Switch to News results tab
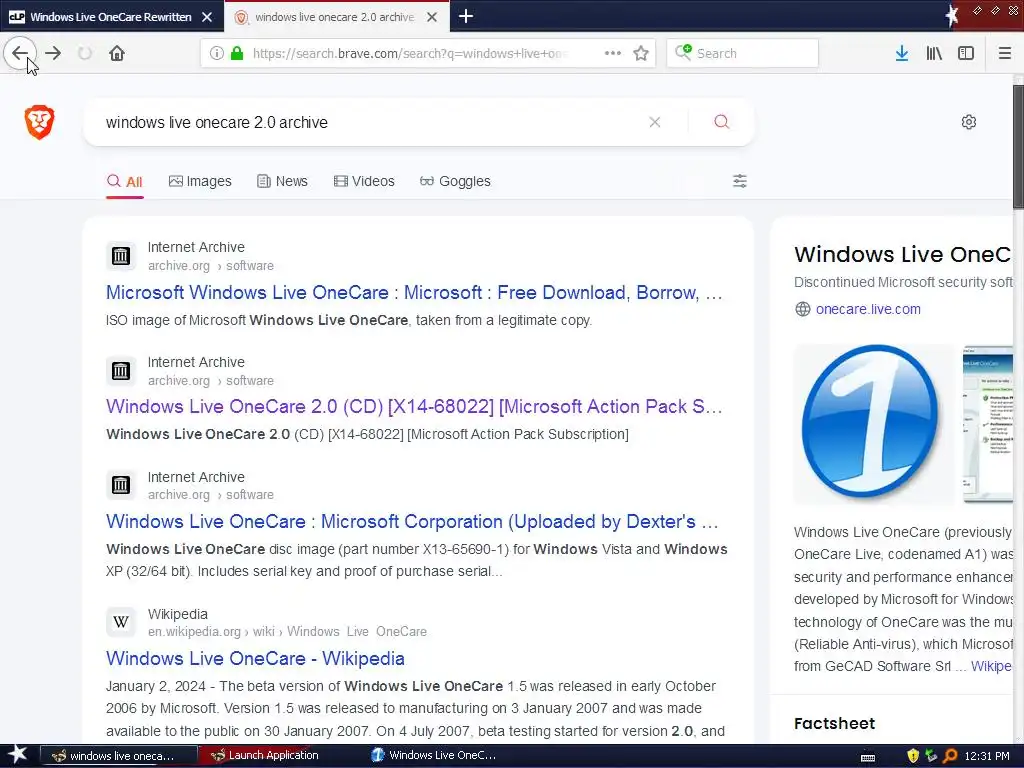 pyautogui.click(x=282, y=181)
